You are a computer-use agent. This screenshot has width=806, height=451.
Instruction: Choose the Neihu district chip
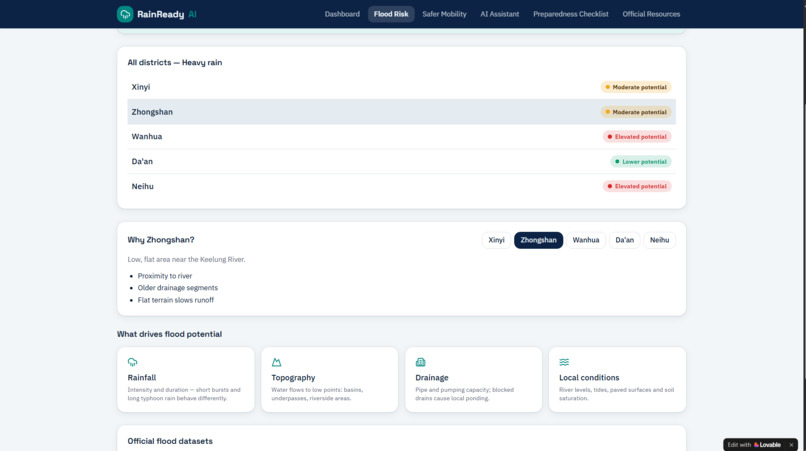(x=659, y=240)
